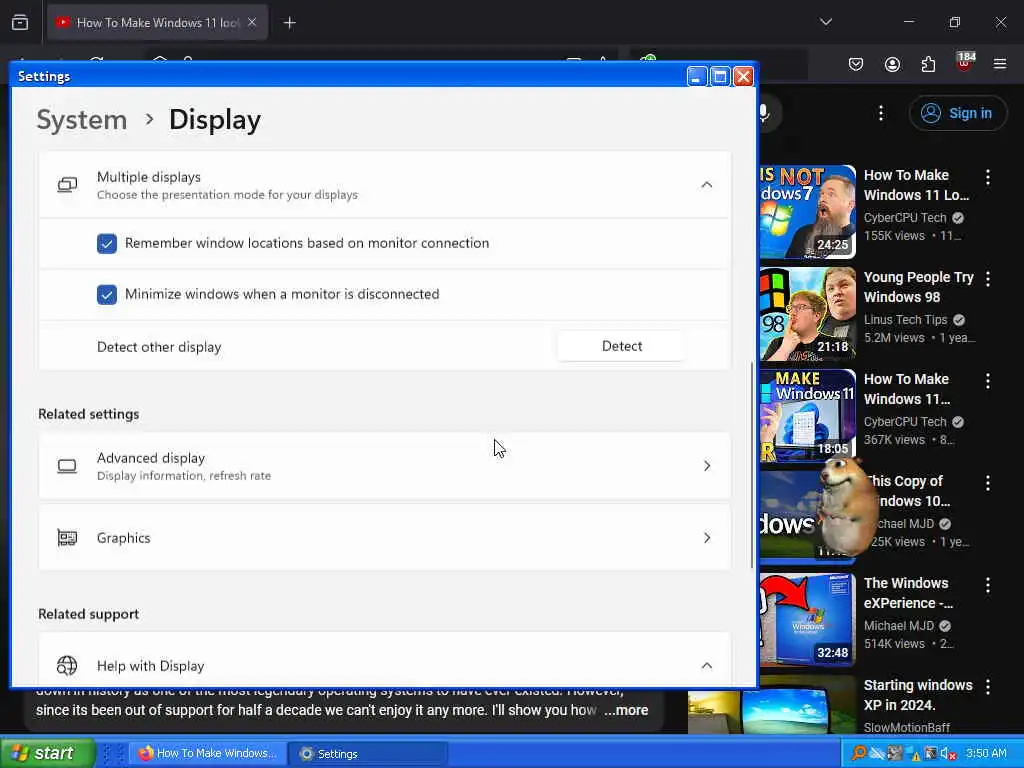The width and height of the screenshot is (1024, 768).
Task: Open 18:05 Make Windows 11 video thumbnail
Action: pos(808,415)
